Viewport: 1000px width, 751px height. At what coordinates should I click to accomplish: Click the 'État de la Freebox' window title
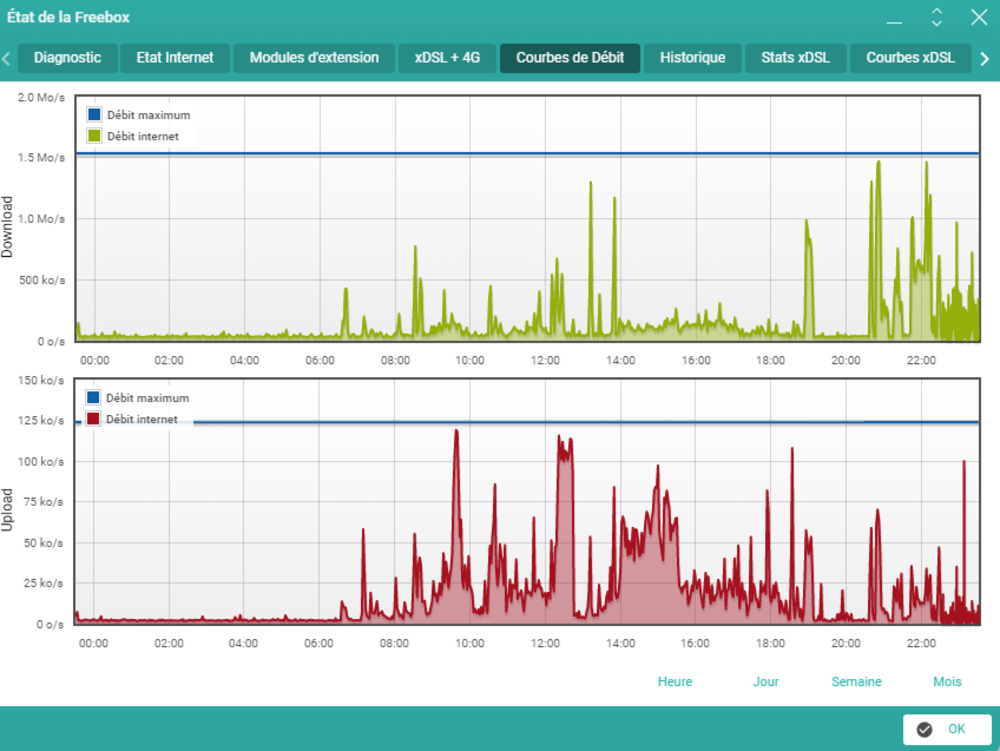point(68,17)
